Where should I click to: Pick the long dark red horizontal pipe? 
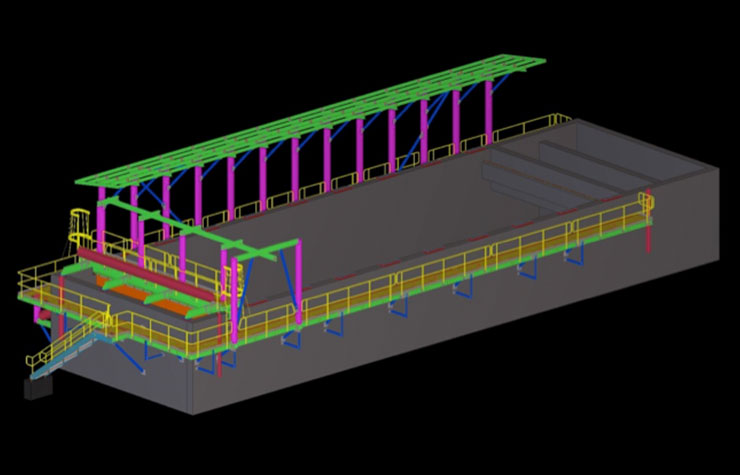(147, 274)
